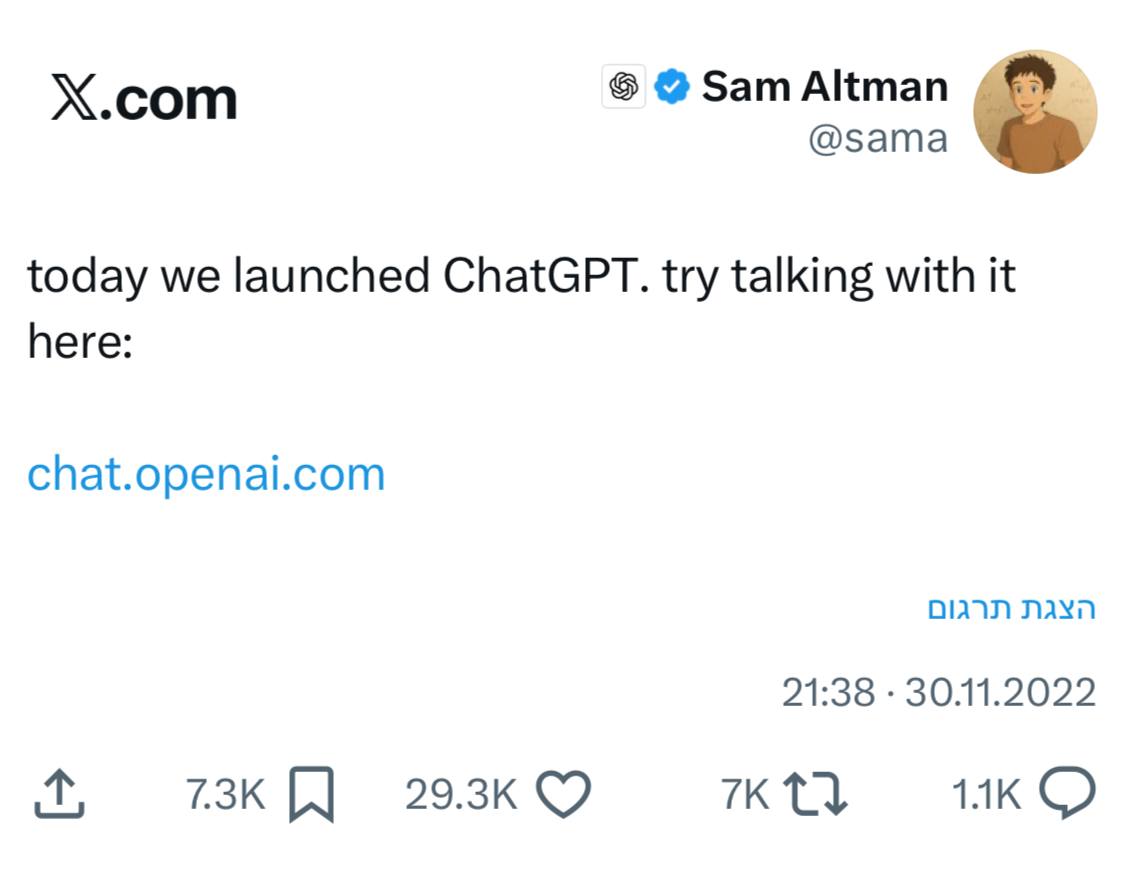The width and height of the screenshot is (1124, 877).
Task: Show translation via the Hebrew blue link
Action: (1012, 609)
